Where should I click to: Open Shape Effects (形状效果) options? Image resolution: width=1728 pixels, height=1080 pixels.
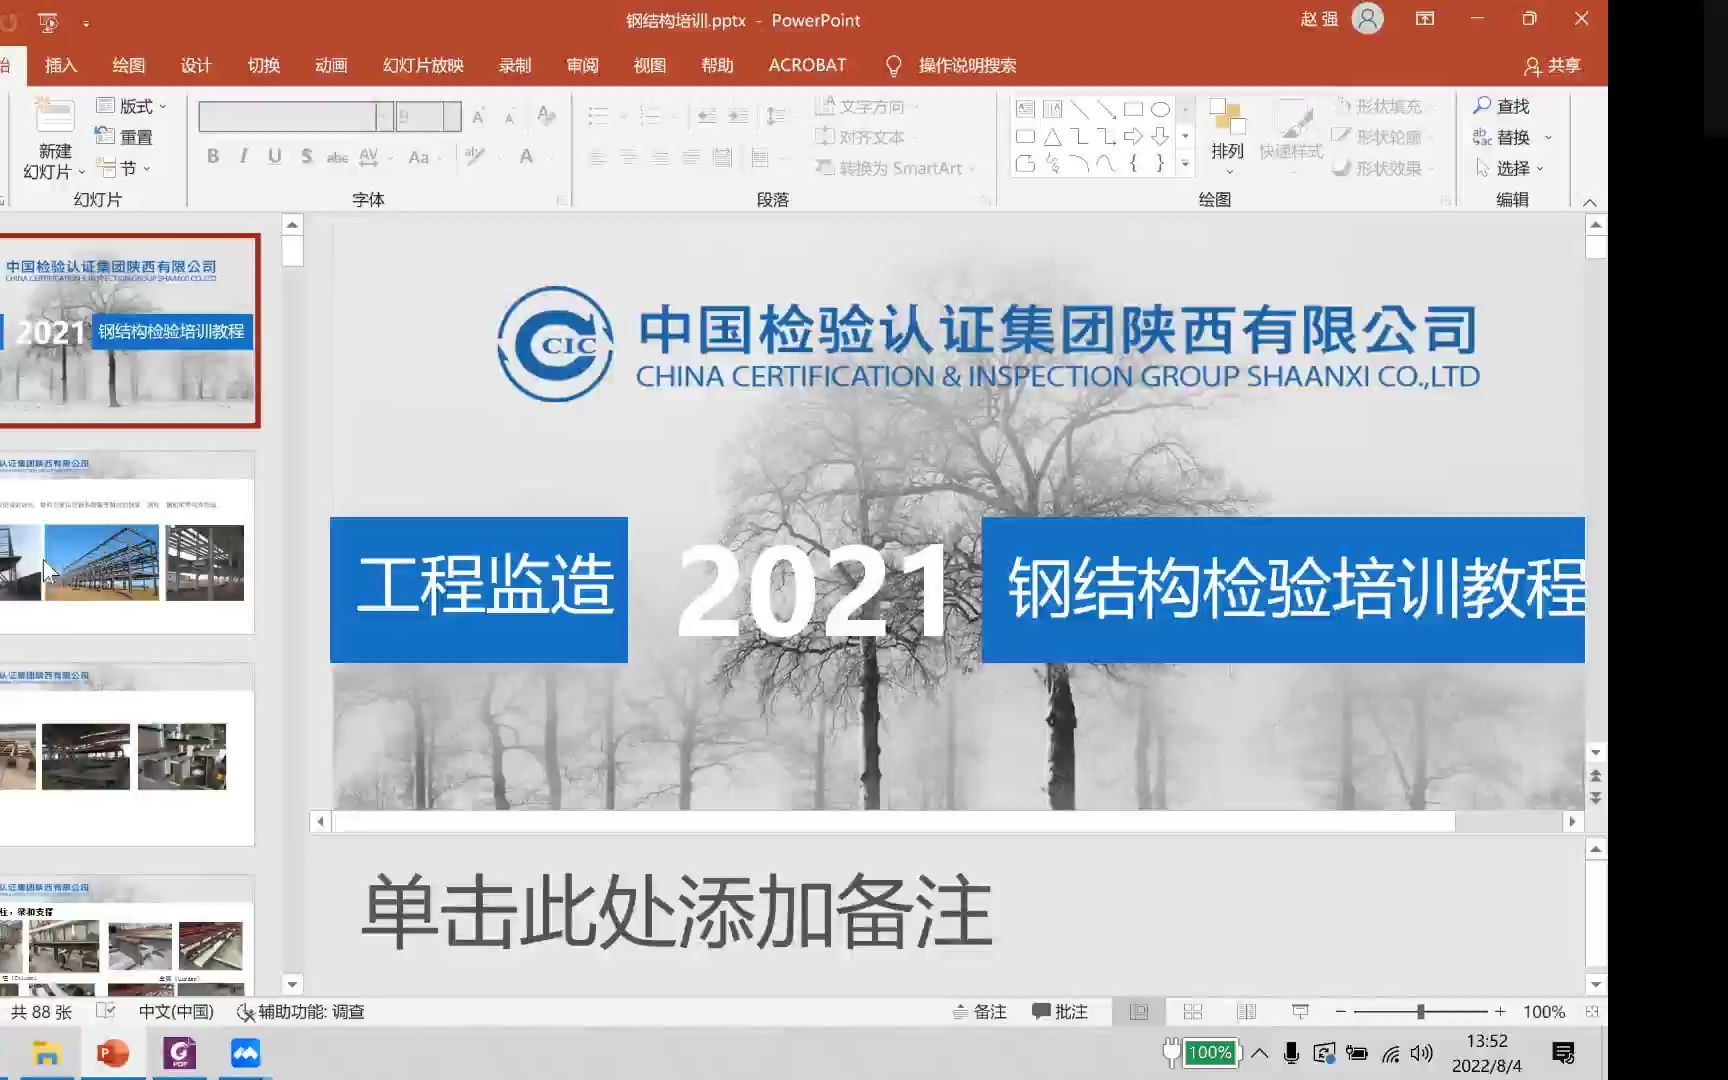(x=1383, y=168)
